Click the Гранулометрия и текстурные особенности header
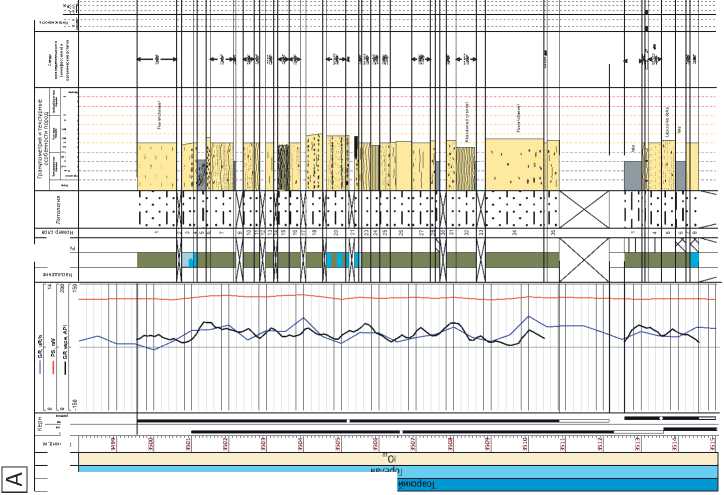Screen dimensions: 724x495 [43, 139]
